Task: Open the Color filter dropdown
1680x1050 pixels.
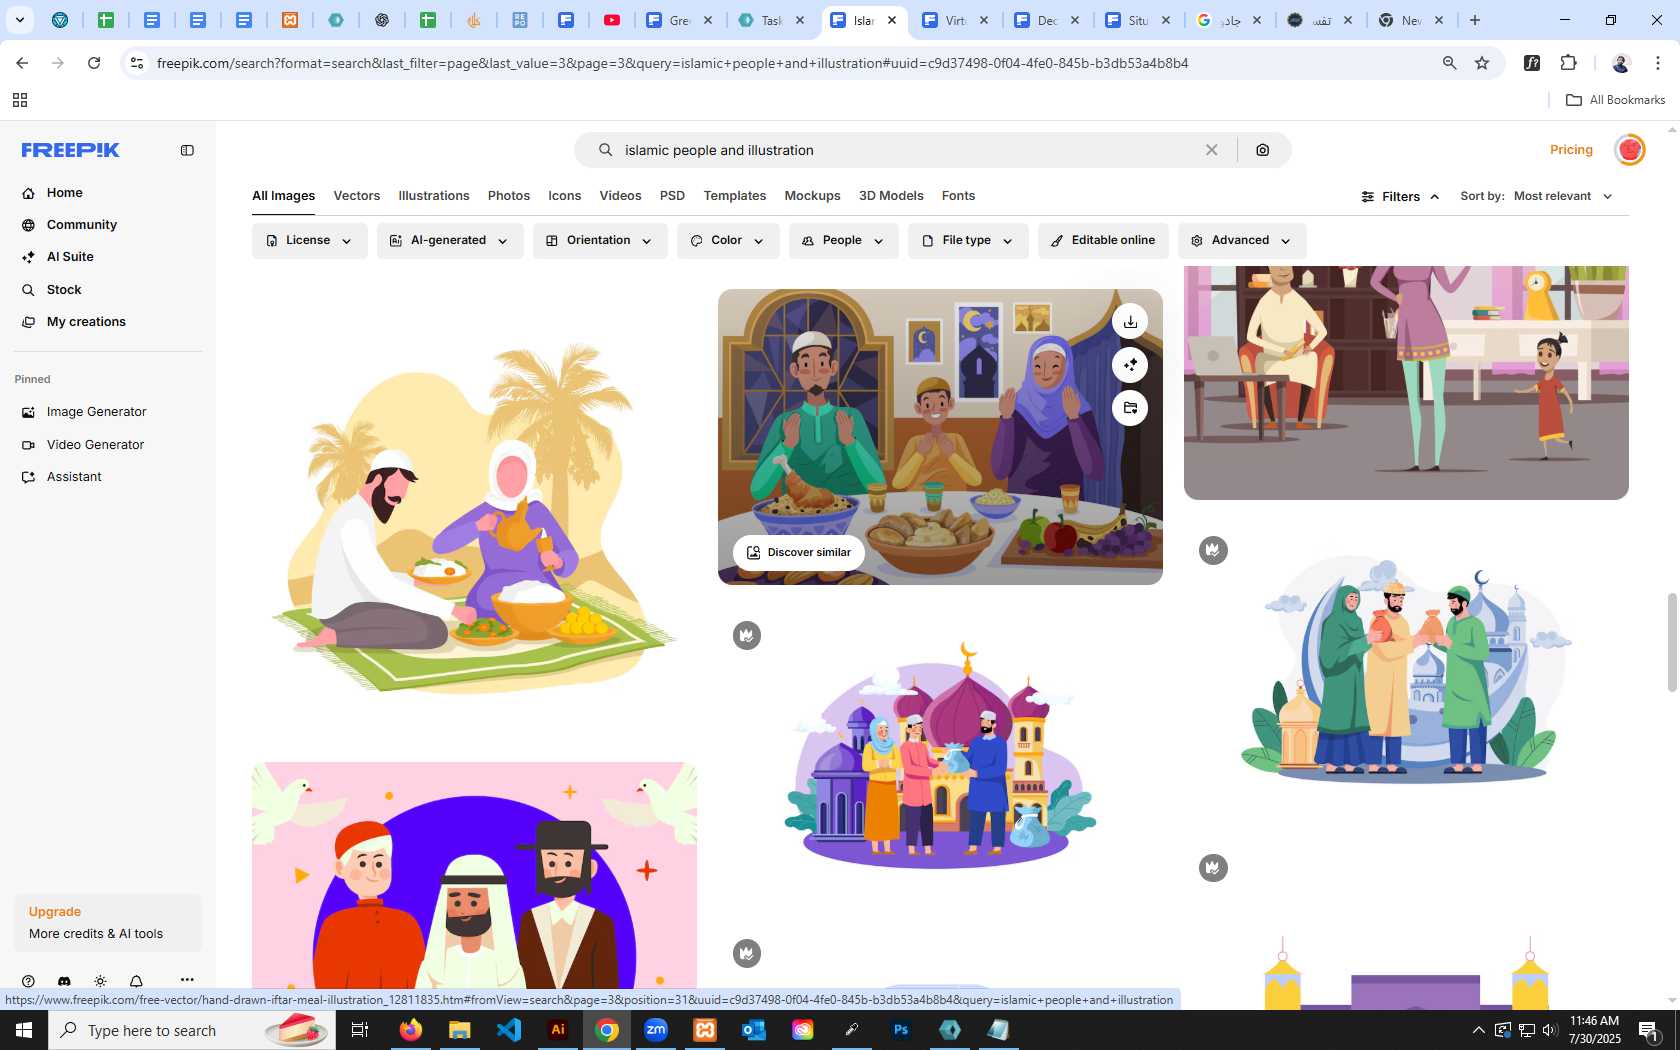Action: 728,241
